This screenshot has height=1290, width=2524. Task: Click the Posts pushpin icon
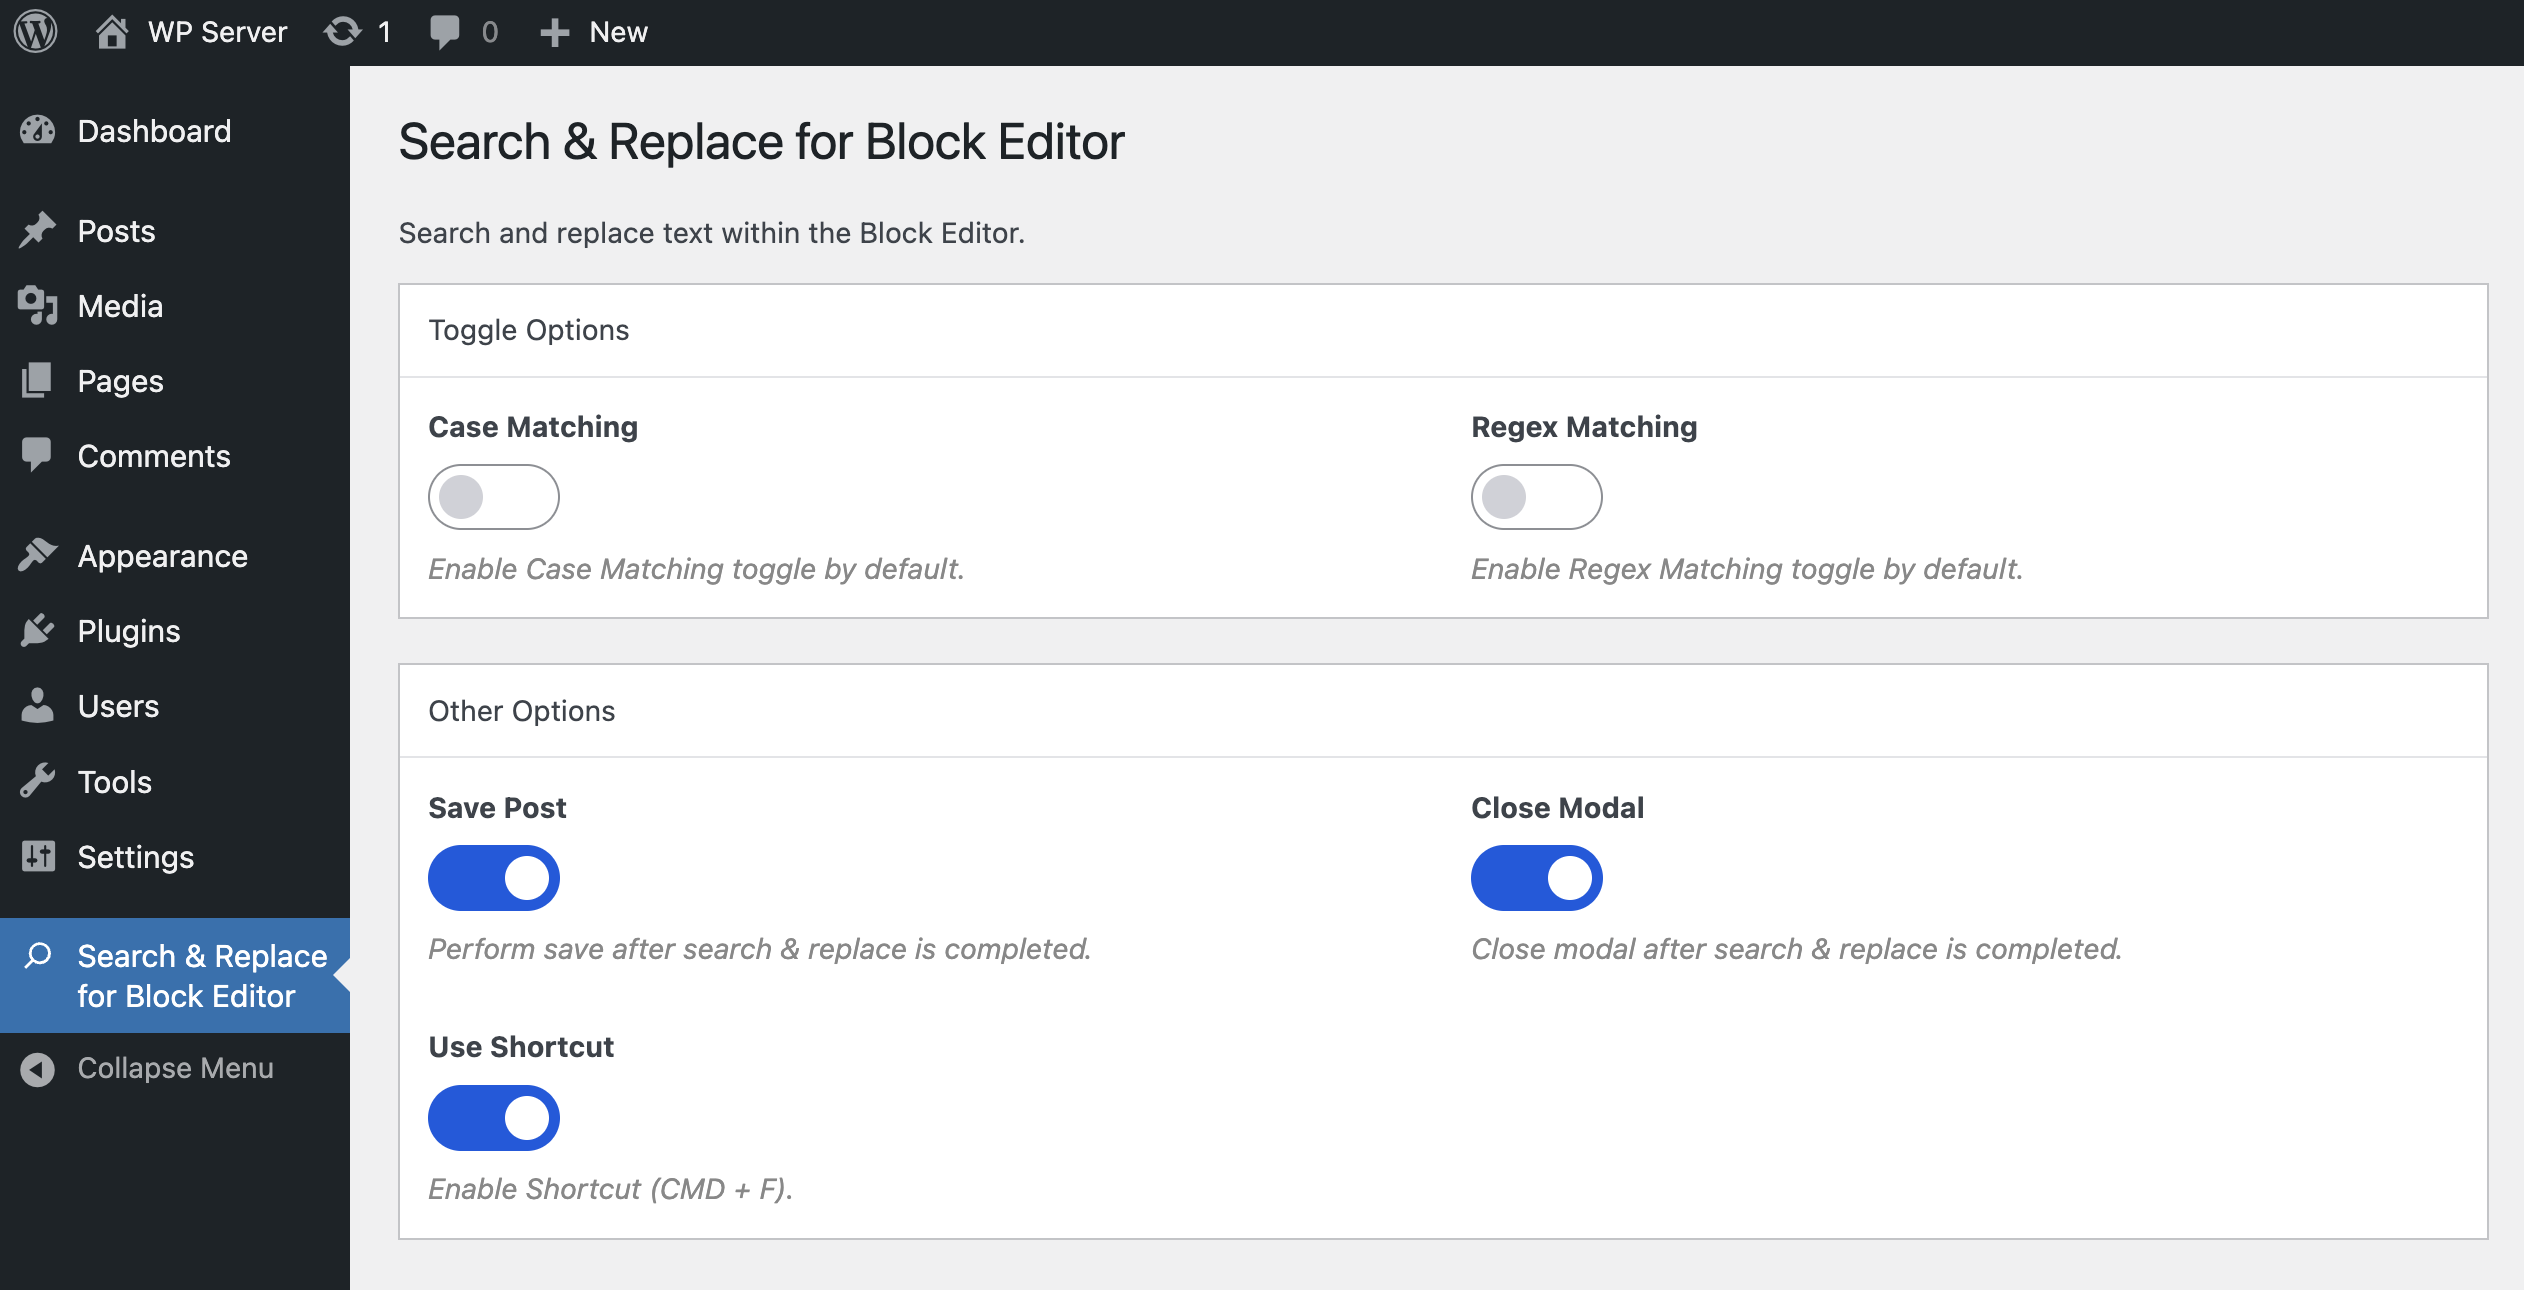(x=38, y=231)
